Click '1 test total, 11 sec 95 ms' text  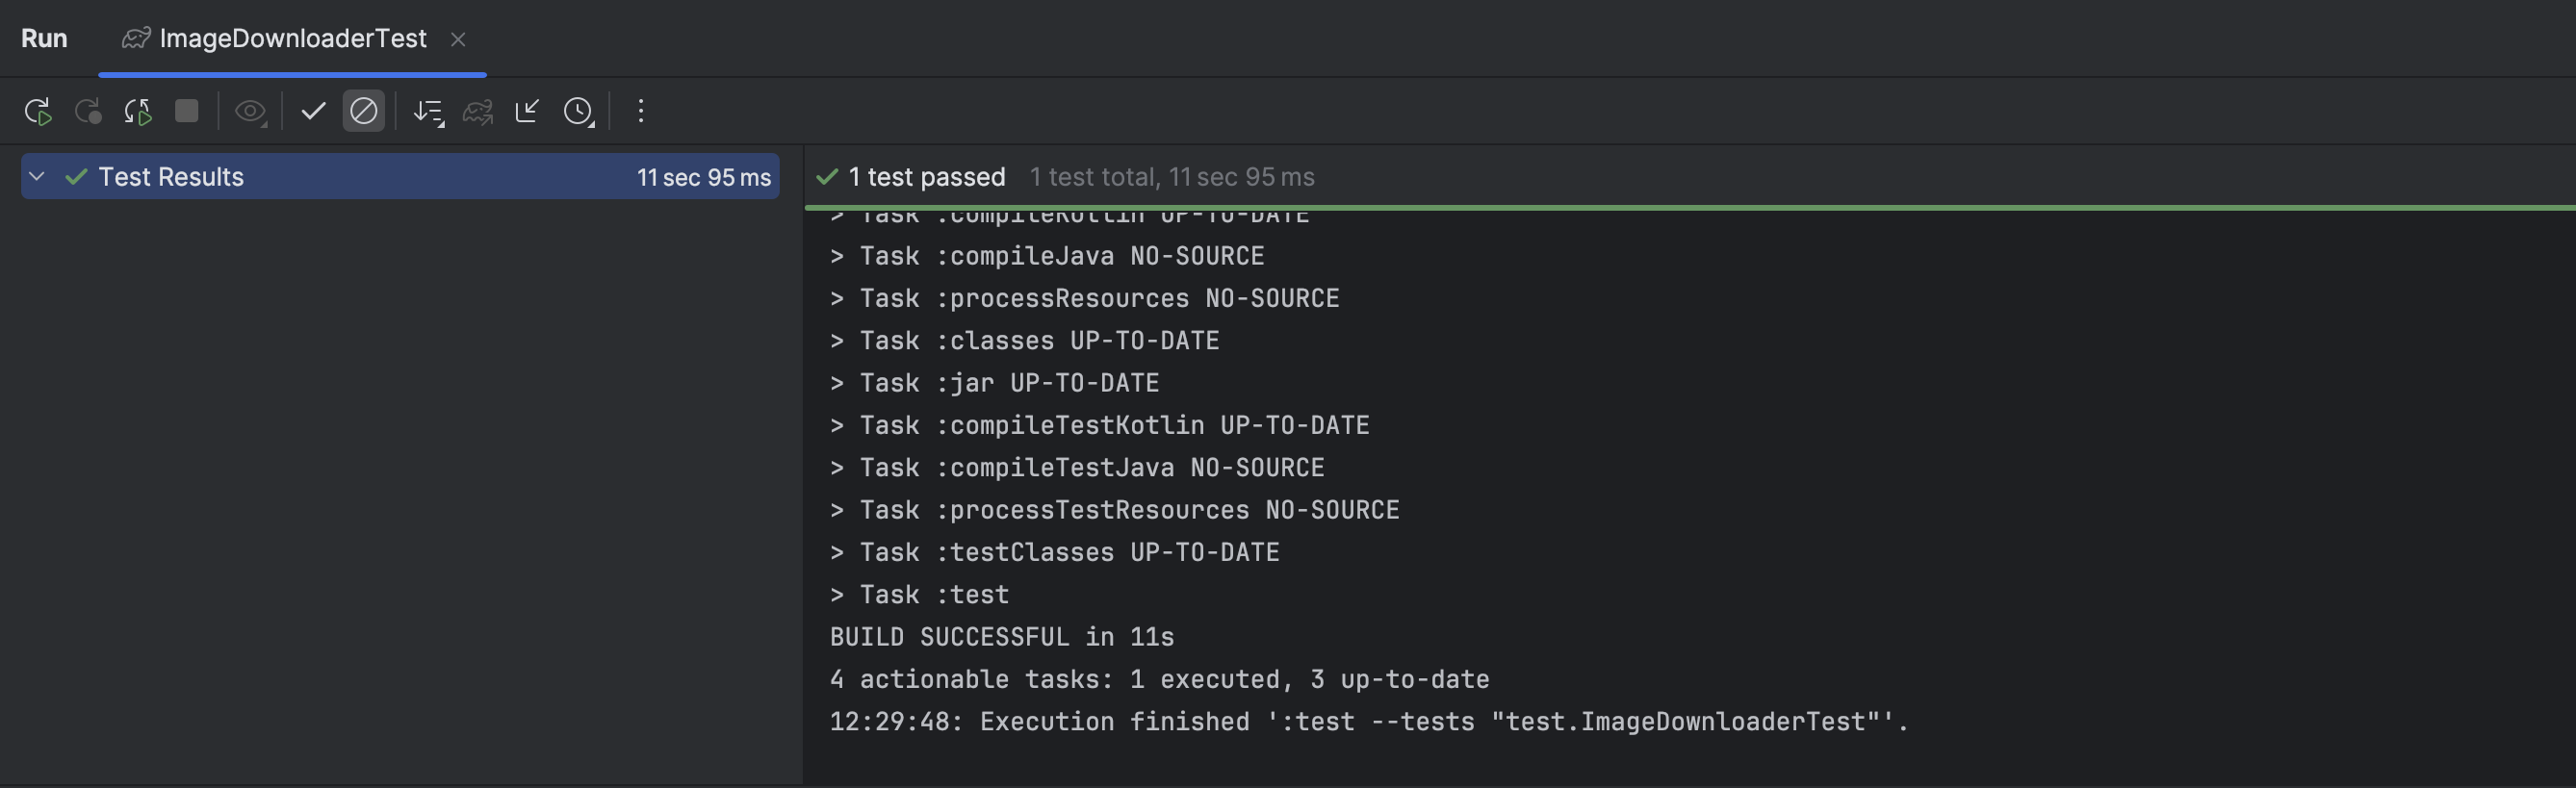[x=1172, y=177]
